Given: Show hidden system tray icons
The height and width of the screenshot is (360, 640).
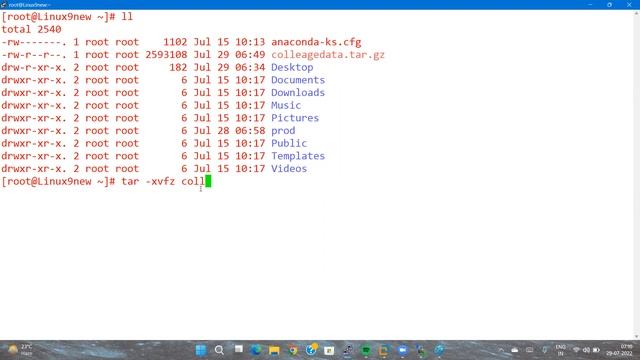Looking at the screenshot, I should [x=502, y=350].
